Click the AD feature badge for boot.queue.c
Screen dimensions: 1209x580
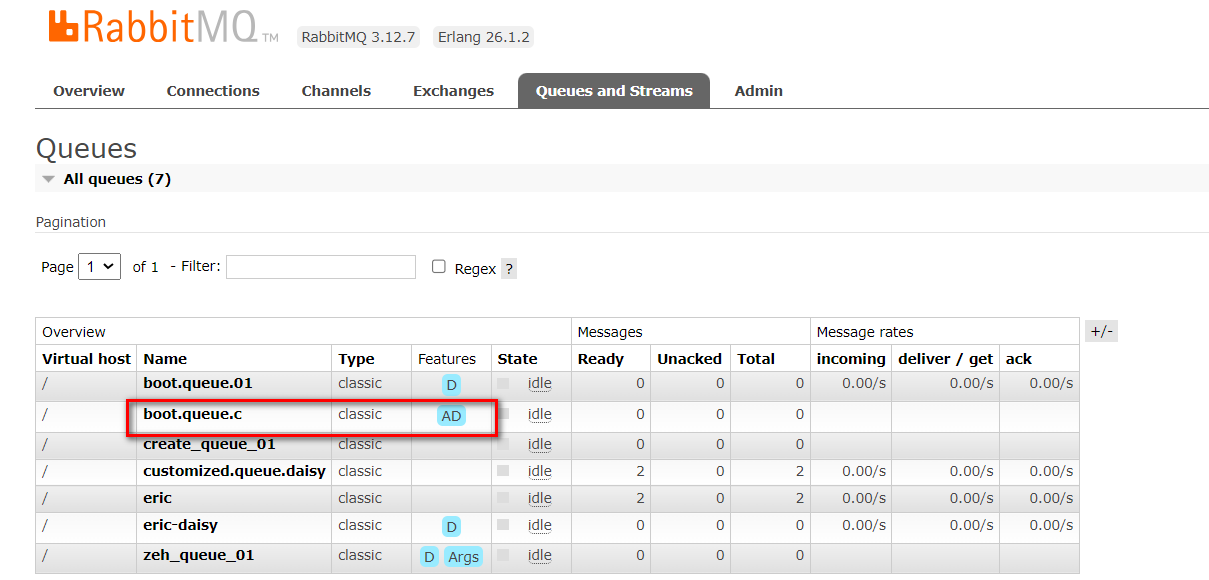tap(451, 415)
